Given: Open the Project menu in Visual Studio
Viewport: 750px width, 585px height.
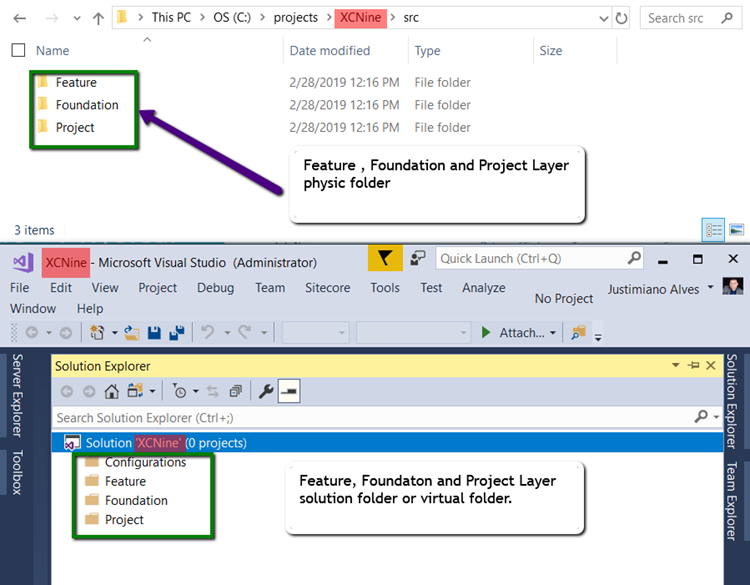Looking at the screenshot, I should click(157, 287).
